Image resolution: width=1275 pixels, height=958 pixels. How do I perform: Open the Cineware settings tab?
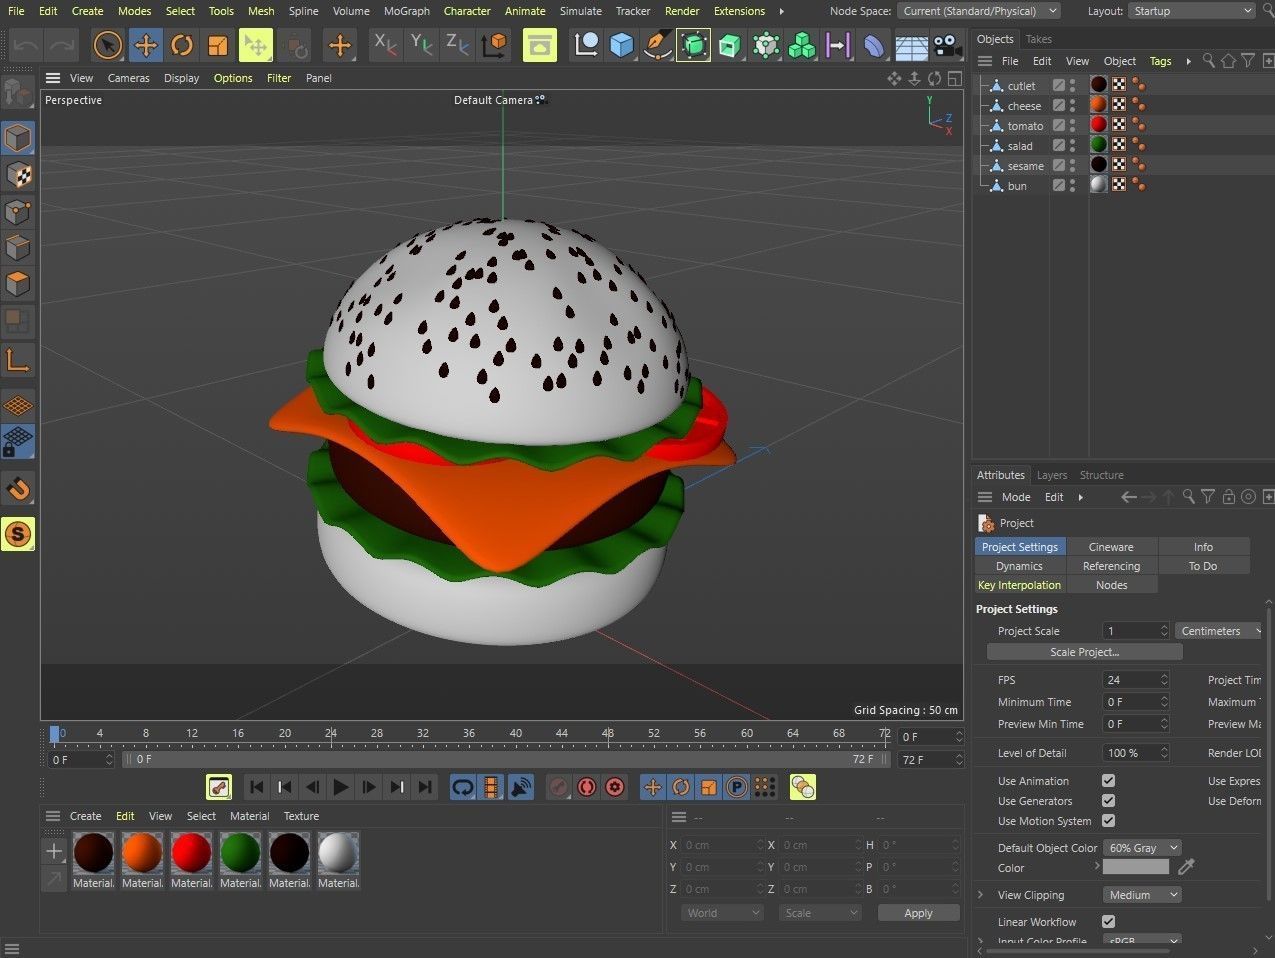1111,547
